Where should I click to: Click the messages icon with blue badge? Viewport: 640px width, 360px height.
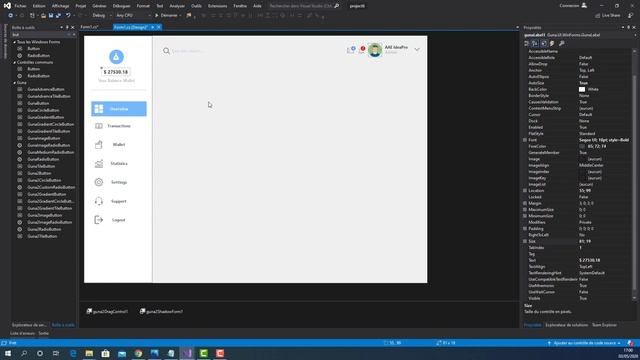click(x=351, y=50)
